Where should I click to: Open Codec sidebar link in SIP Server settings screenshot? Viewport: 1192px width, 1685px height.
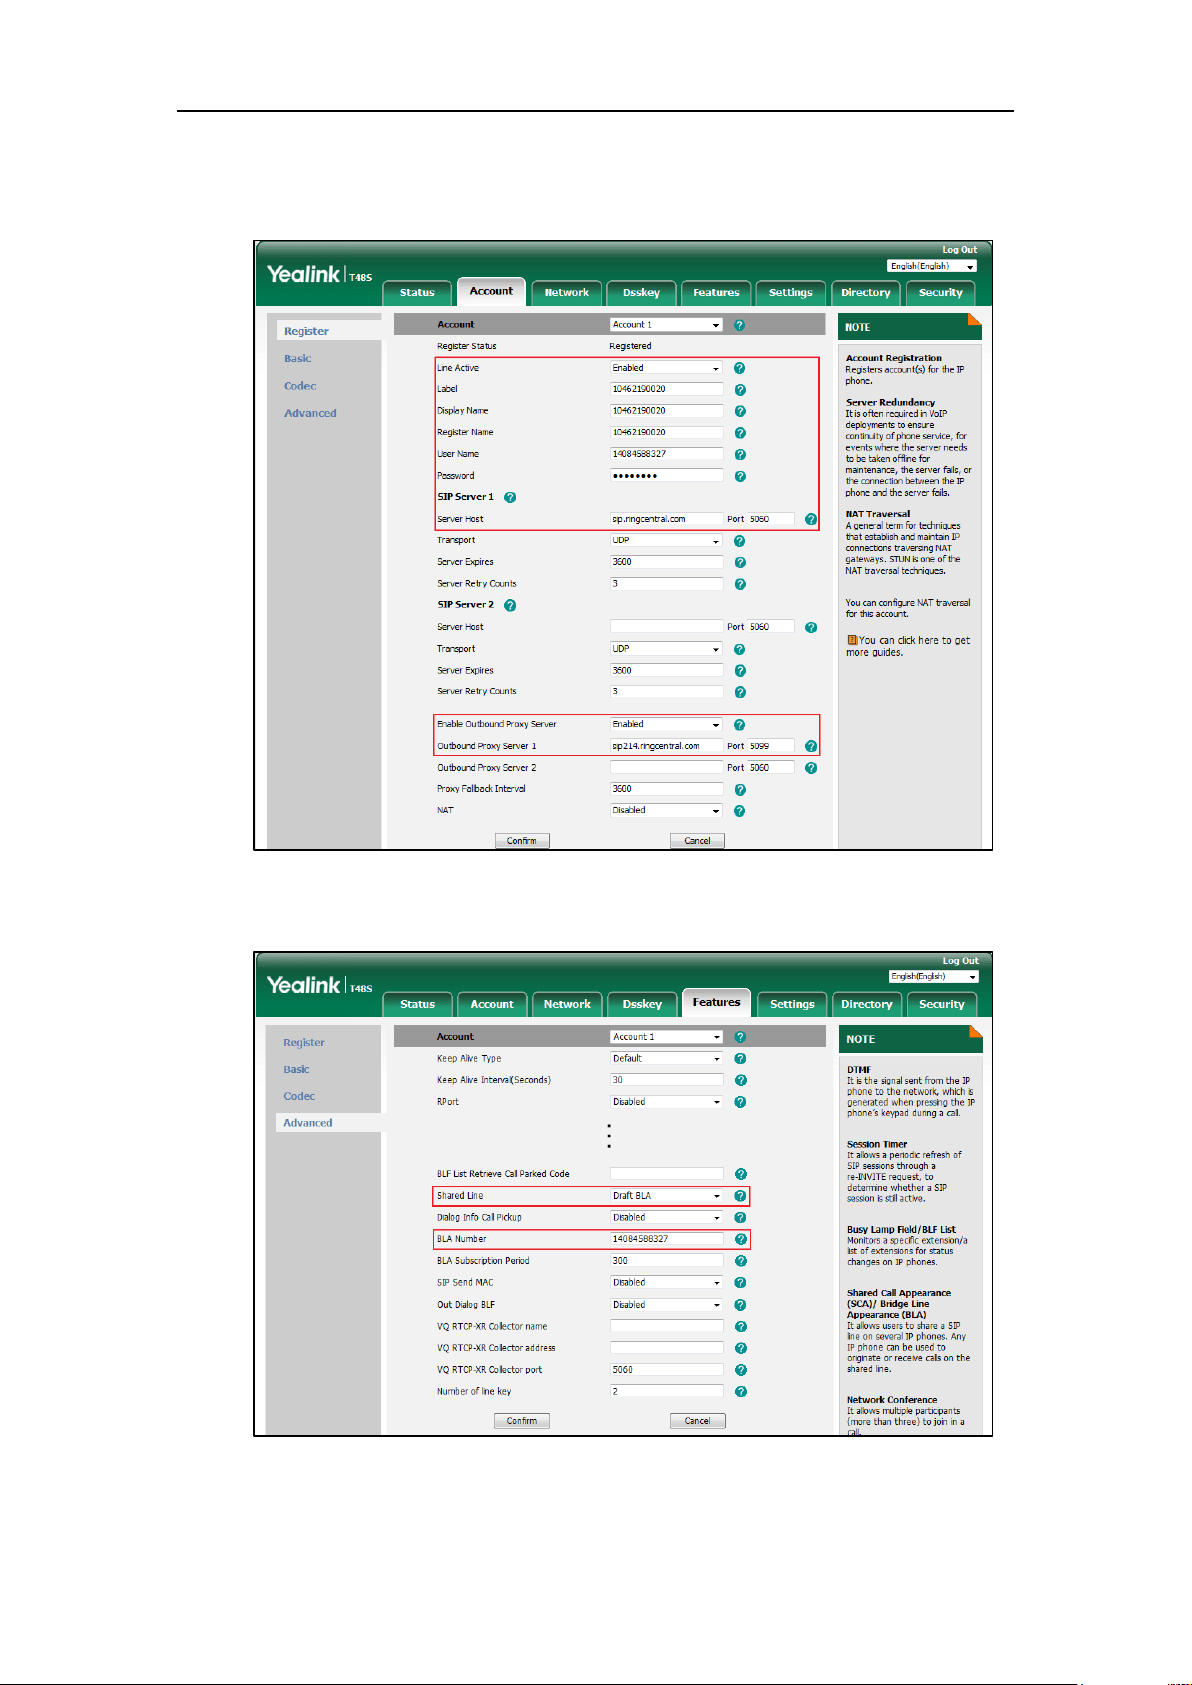[300, 386]
